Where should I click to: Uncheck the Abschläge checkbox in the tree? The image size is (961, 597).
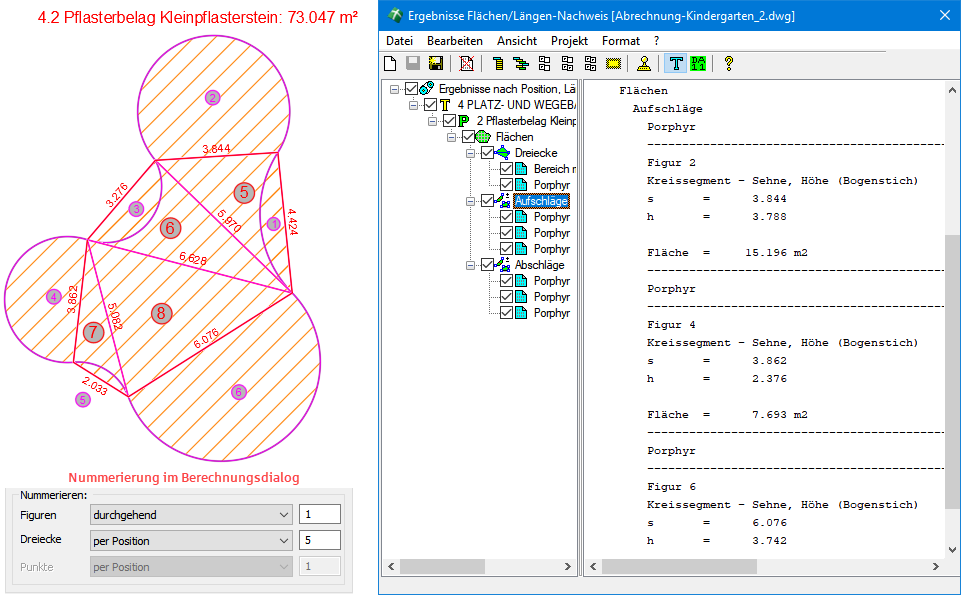(488, 265)
